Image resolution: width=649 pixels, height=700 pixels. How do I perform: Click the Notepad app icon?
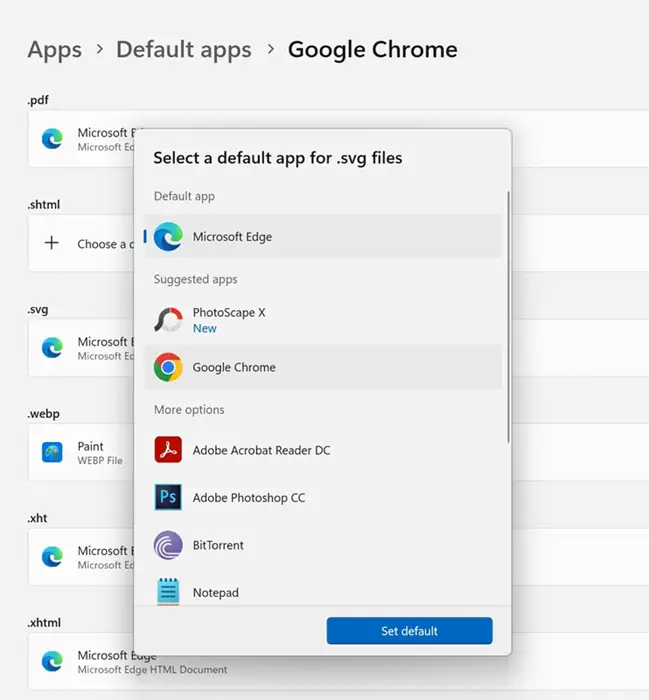[x=168, y=592]
